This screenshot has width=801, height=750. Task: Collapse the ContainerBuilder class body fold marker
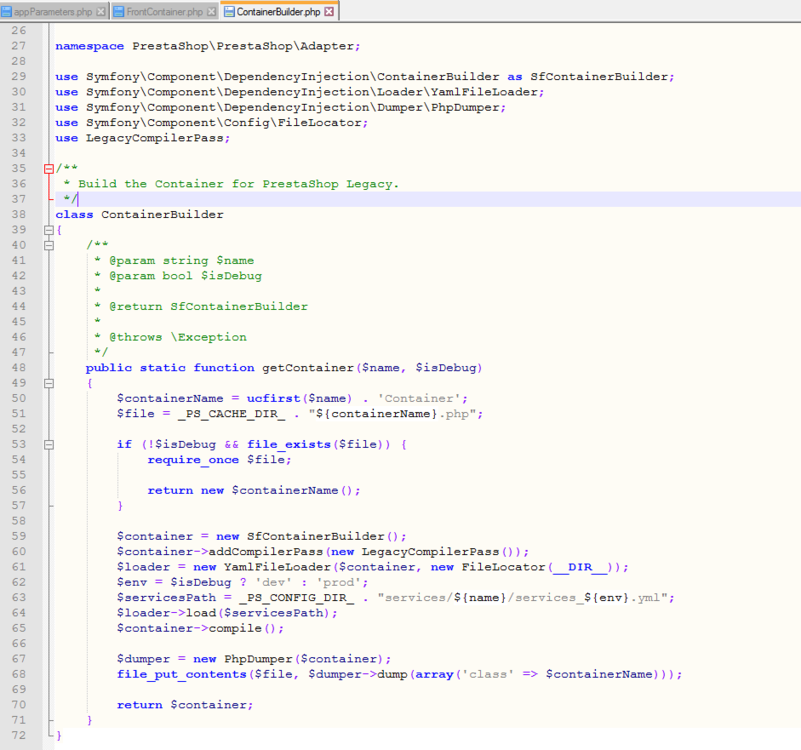click(x=48, y=229)
